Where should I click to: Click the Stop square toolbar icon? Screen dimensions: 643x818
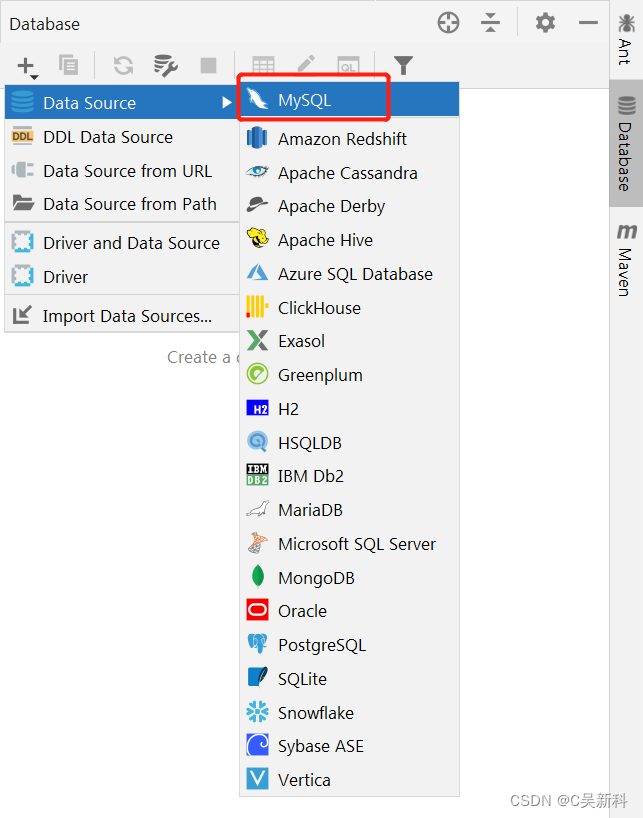(x=209, y=66)
